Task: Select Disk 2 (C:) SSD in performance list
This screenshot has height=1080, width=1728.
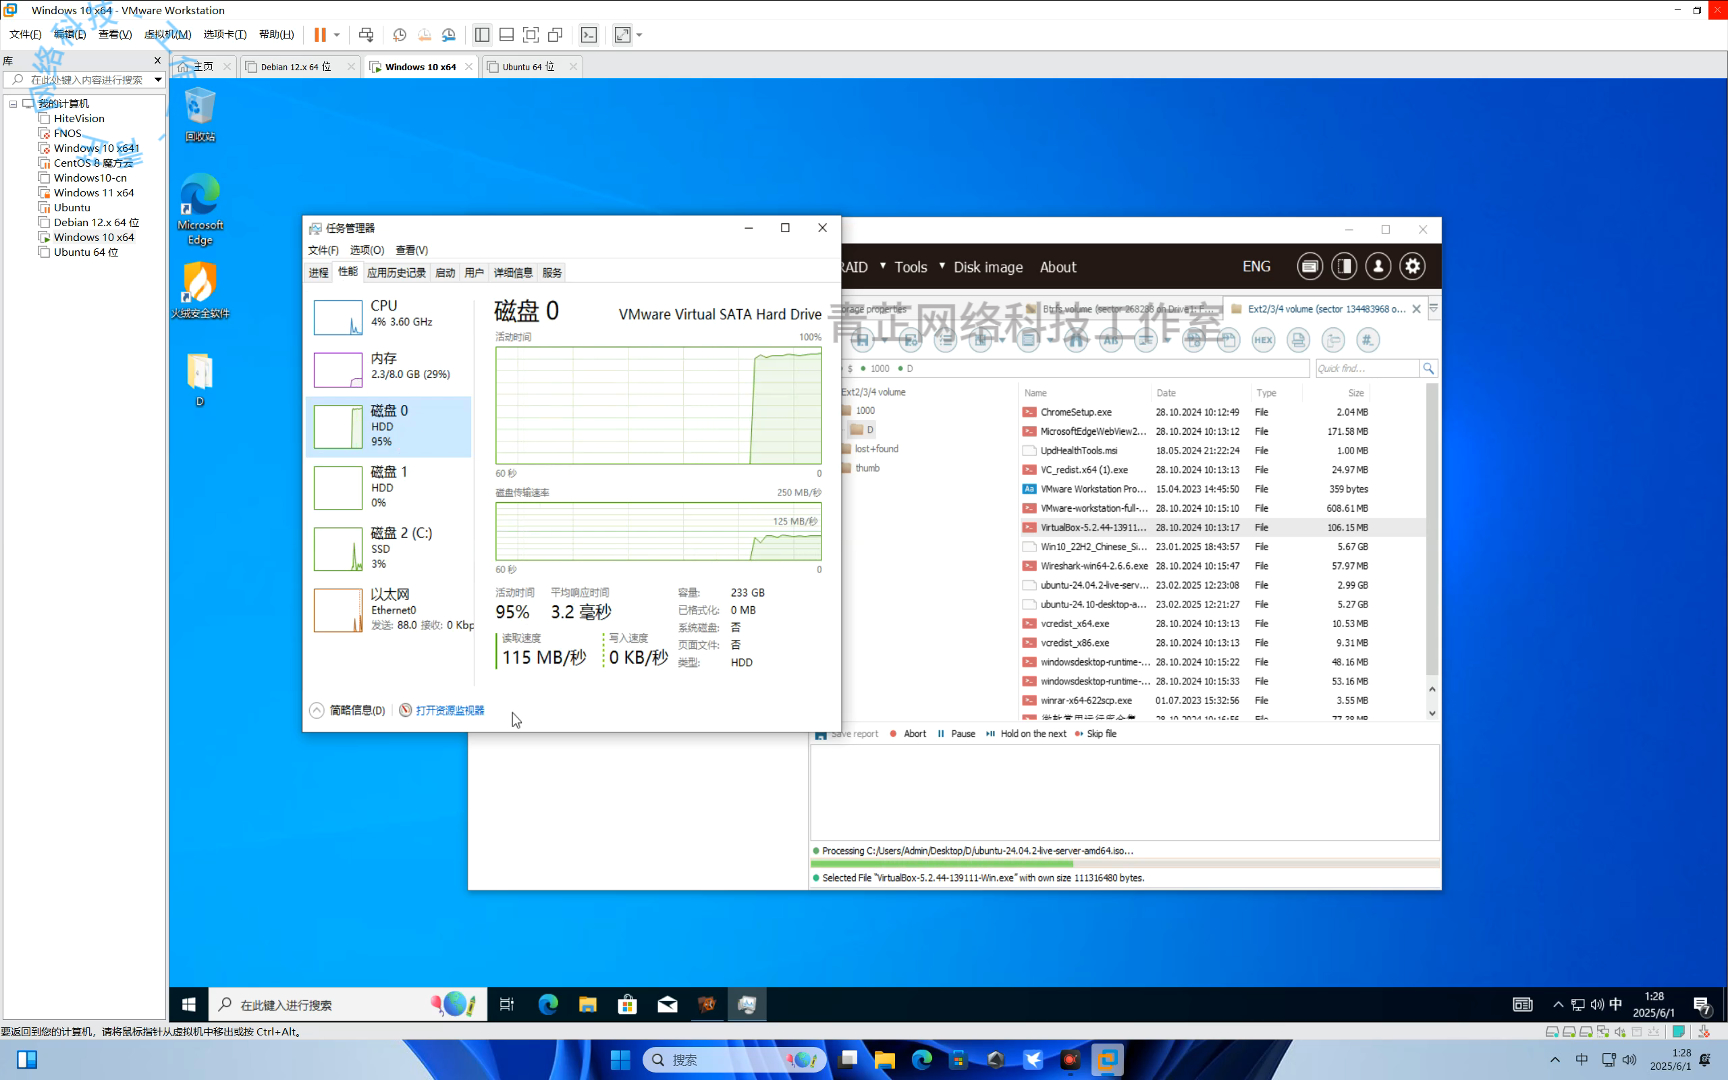Action: pyautogui.click(x=389, y=549)
